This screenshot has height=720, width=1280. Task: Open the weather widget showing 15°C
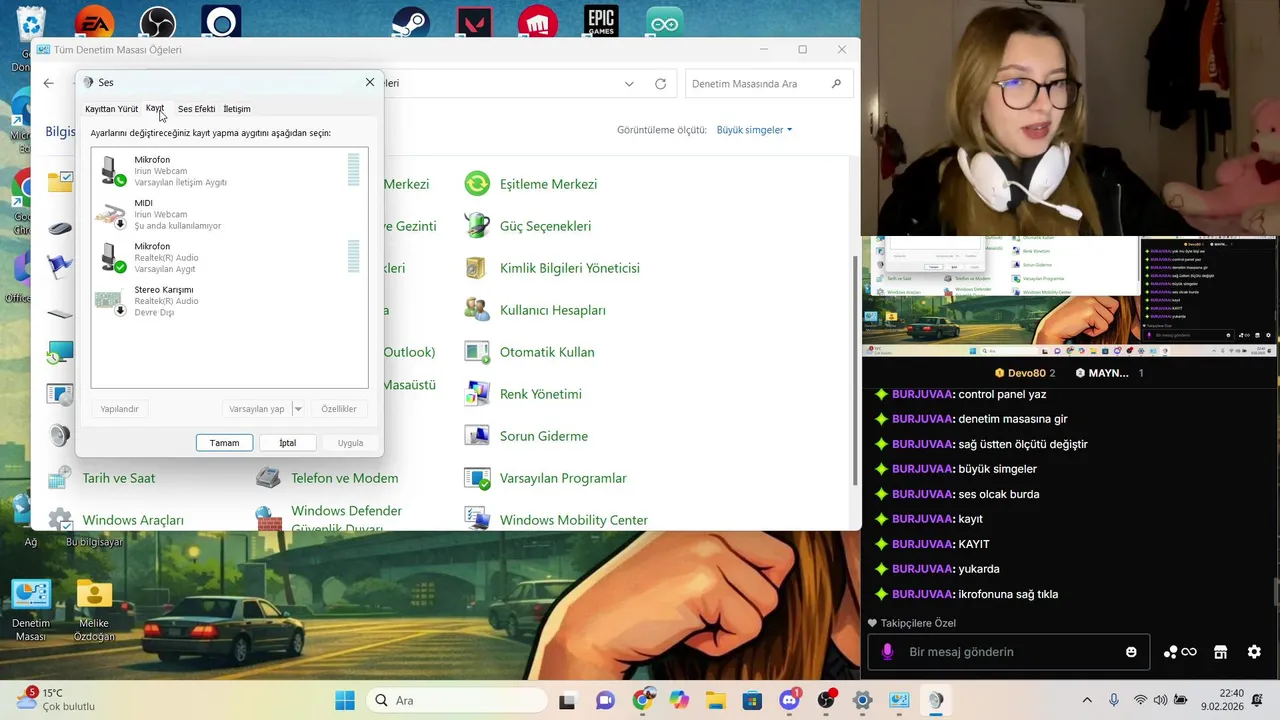(56, 699)
